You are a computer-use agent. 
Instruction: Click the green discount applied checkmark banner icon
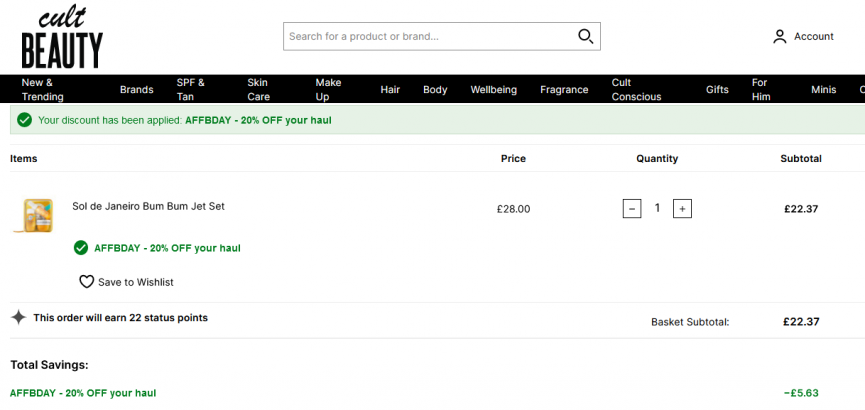[24, 120]
